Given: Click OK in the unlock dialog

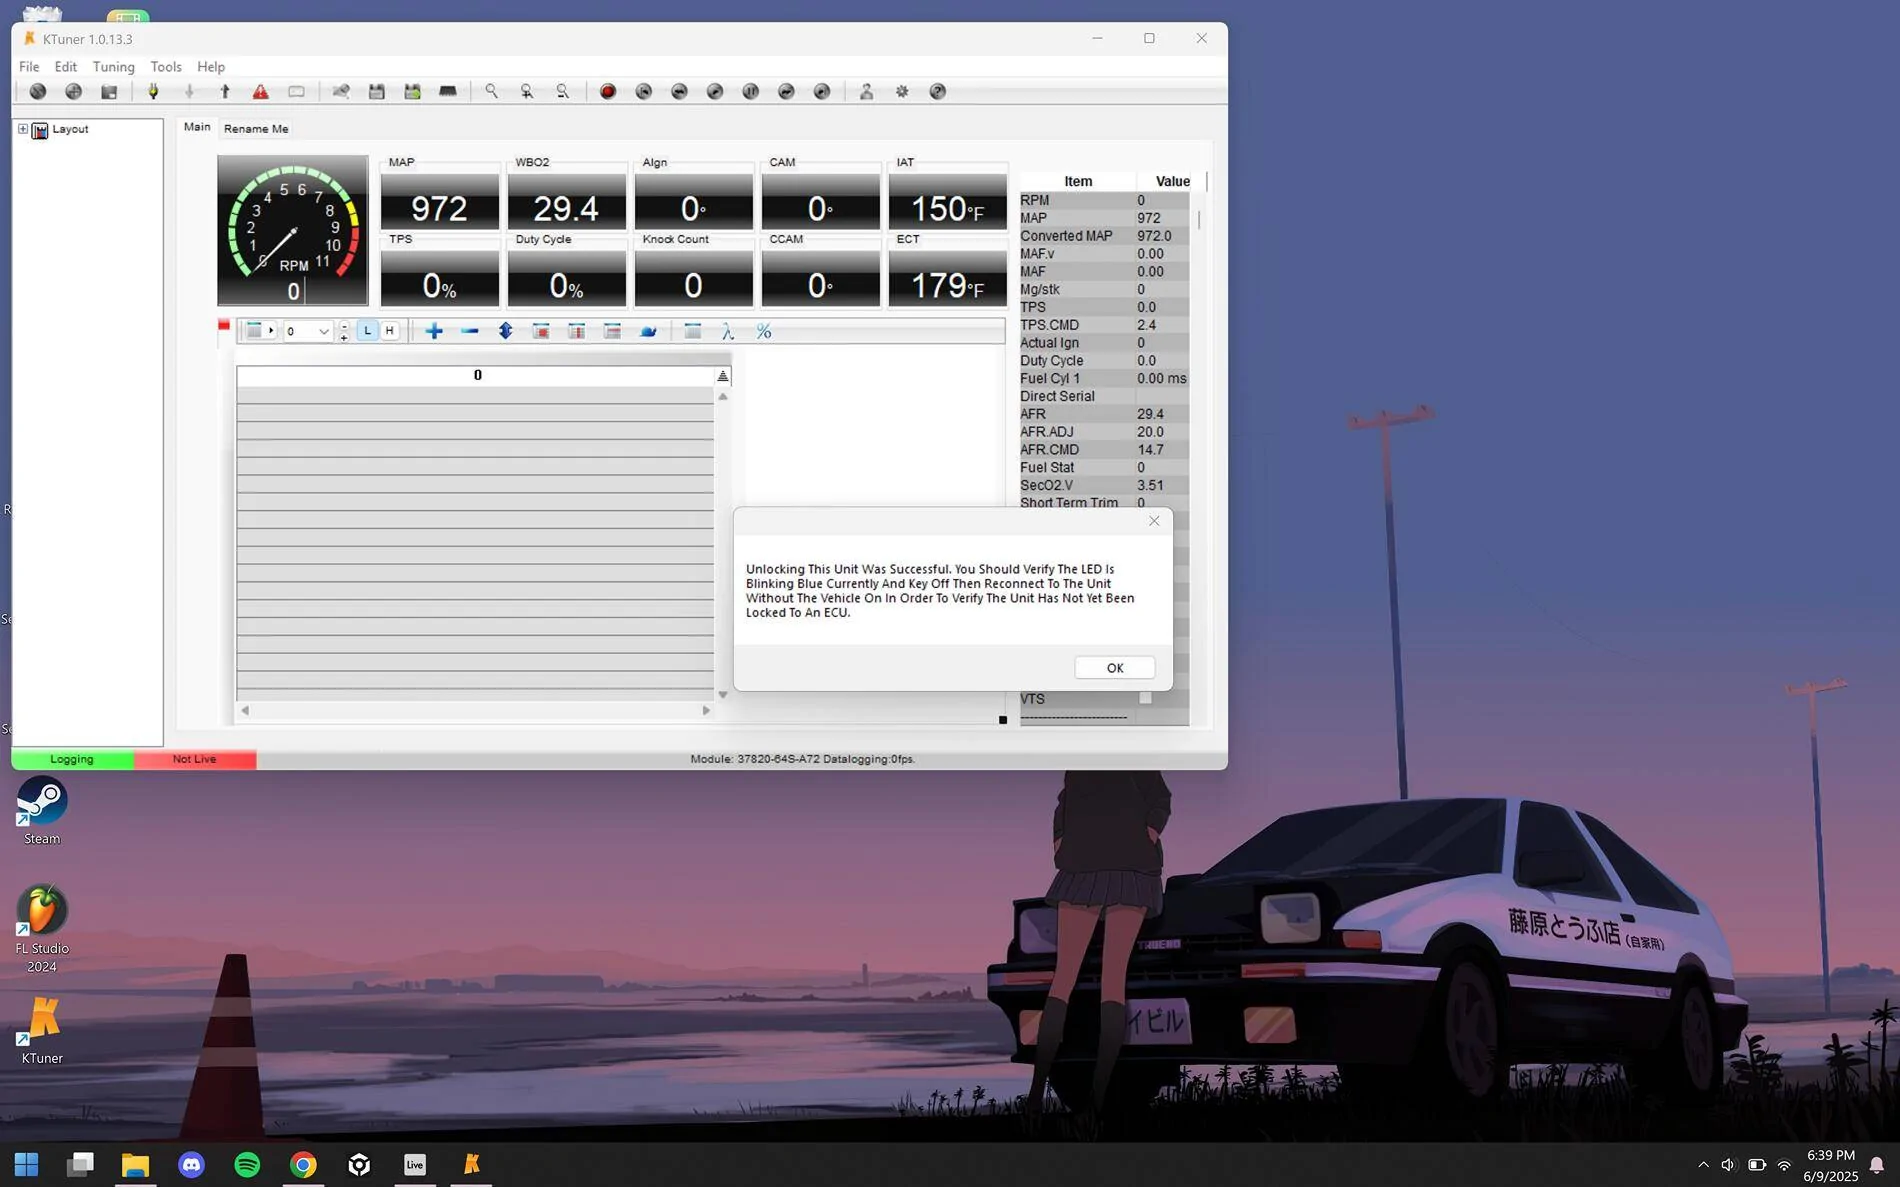Looking at the screenshot, I should click(1114, 668).
